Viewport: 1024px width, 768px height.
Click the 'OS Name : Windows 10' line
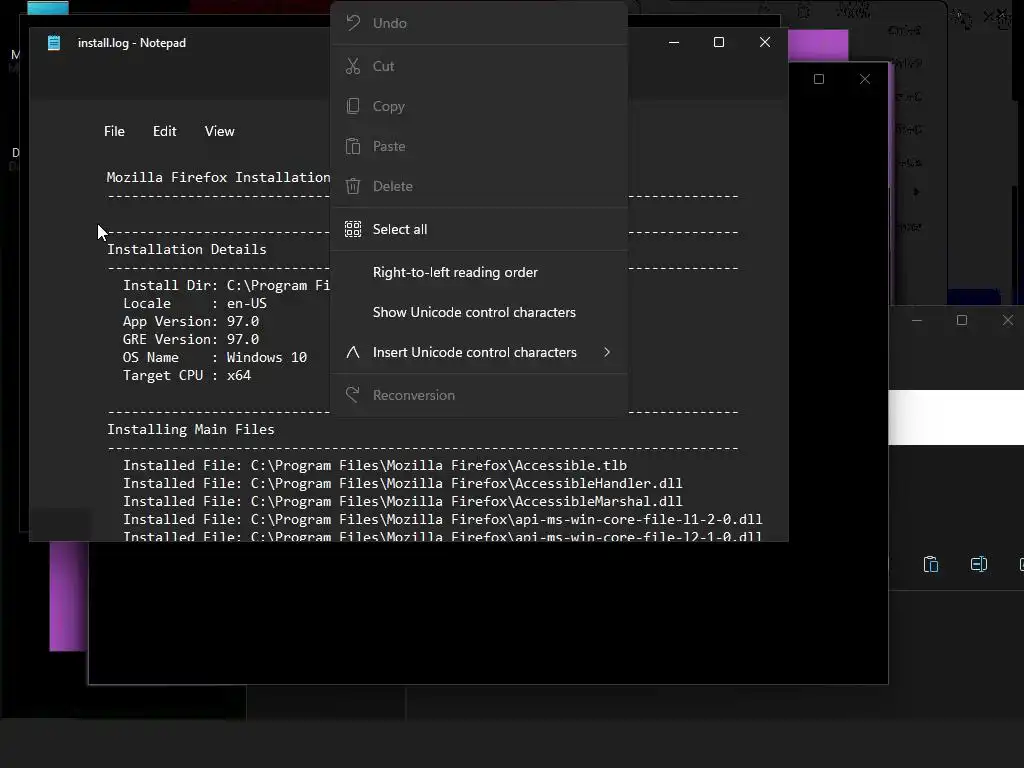pos(215,357)
